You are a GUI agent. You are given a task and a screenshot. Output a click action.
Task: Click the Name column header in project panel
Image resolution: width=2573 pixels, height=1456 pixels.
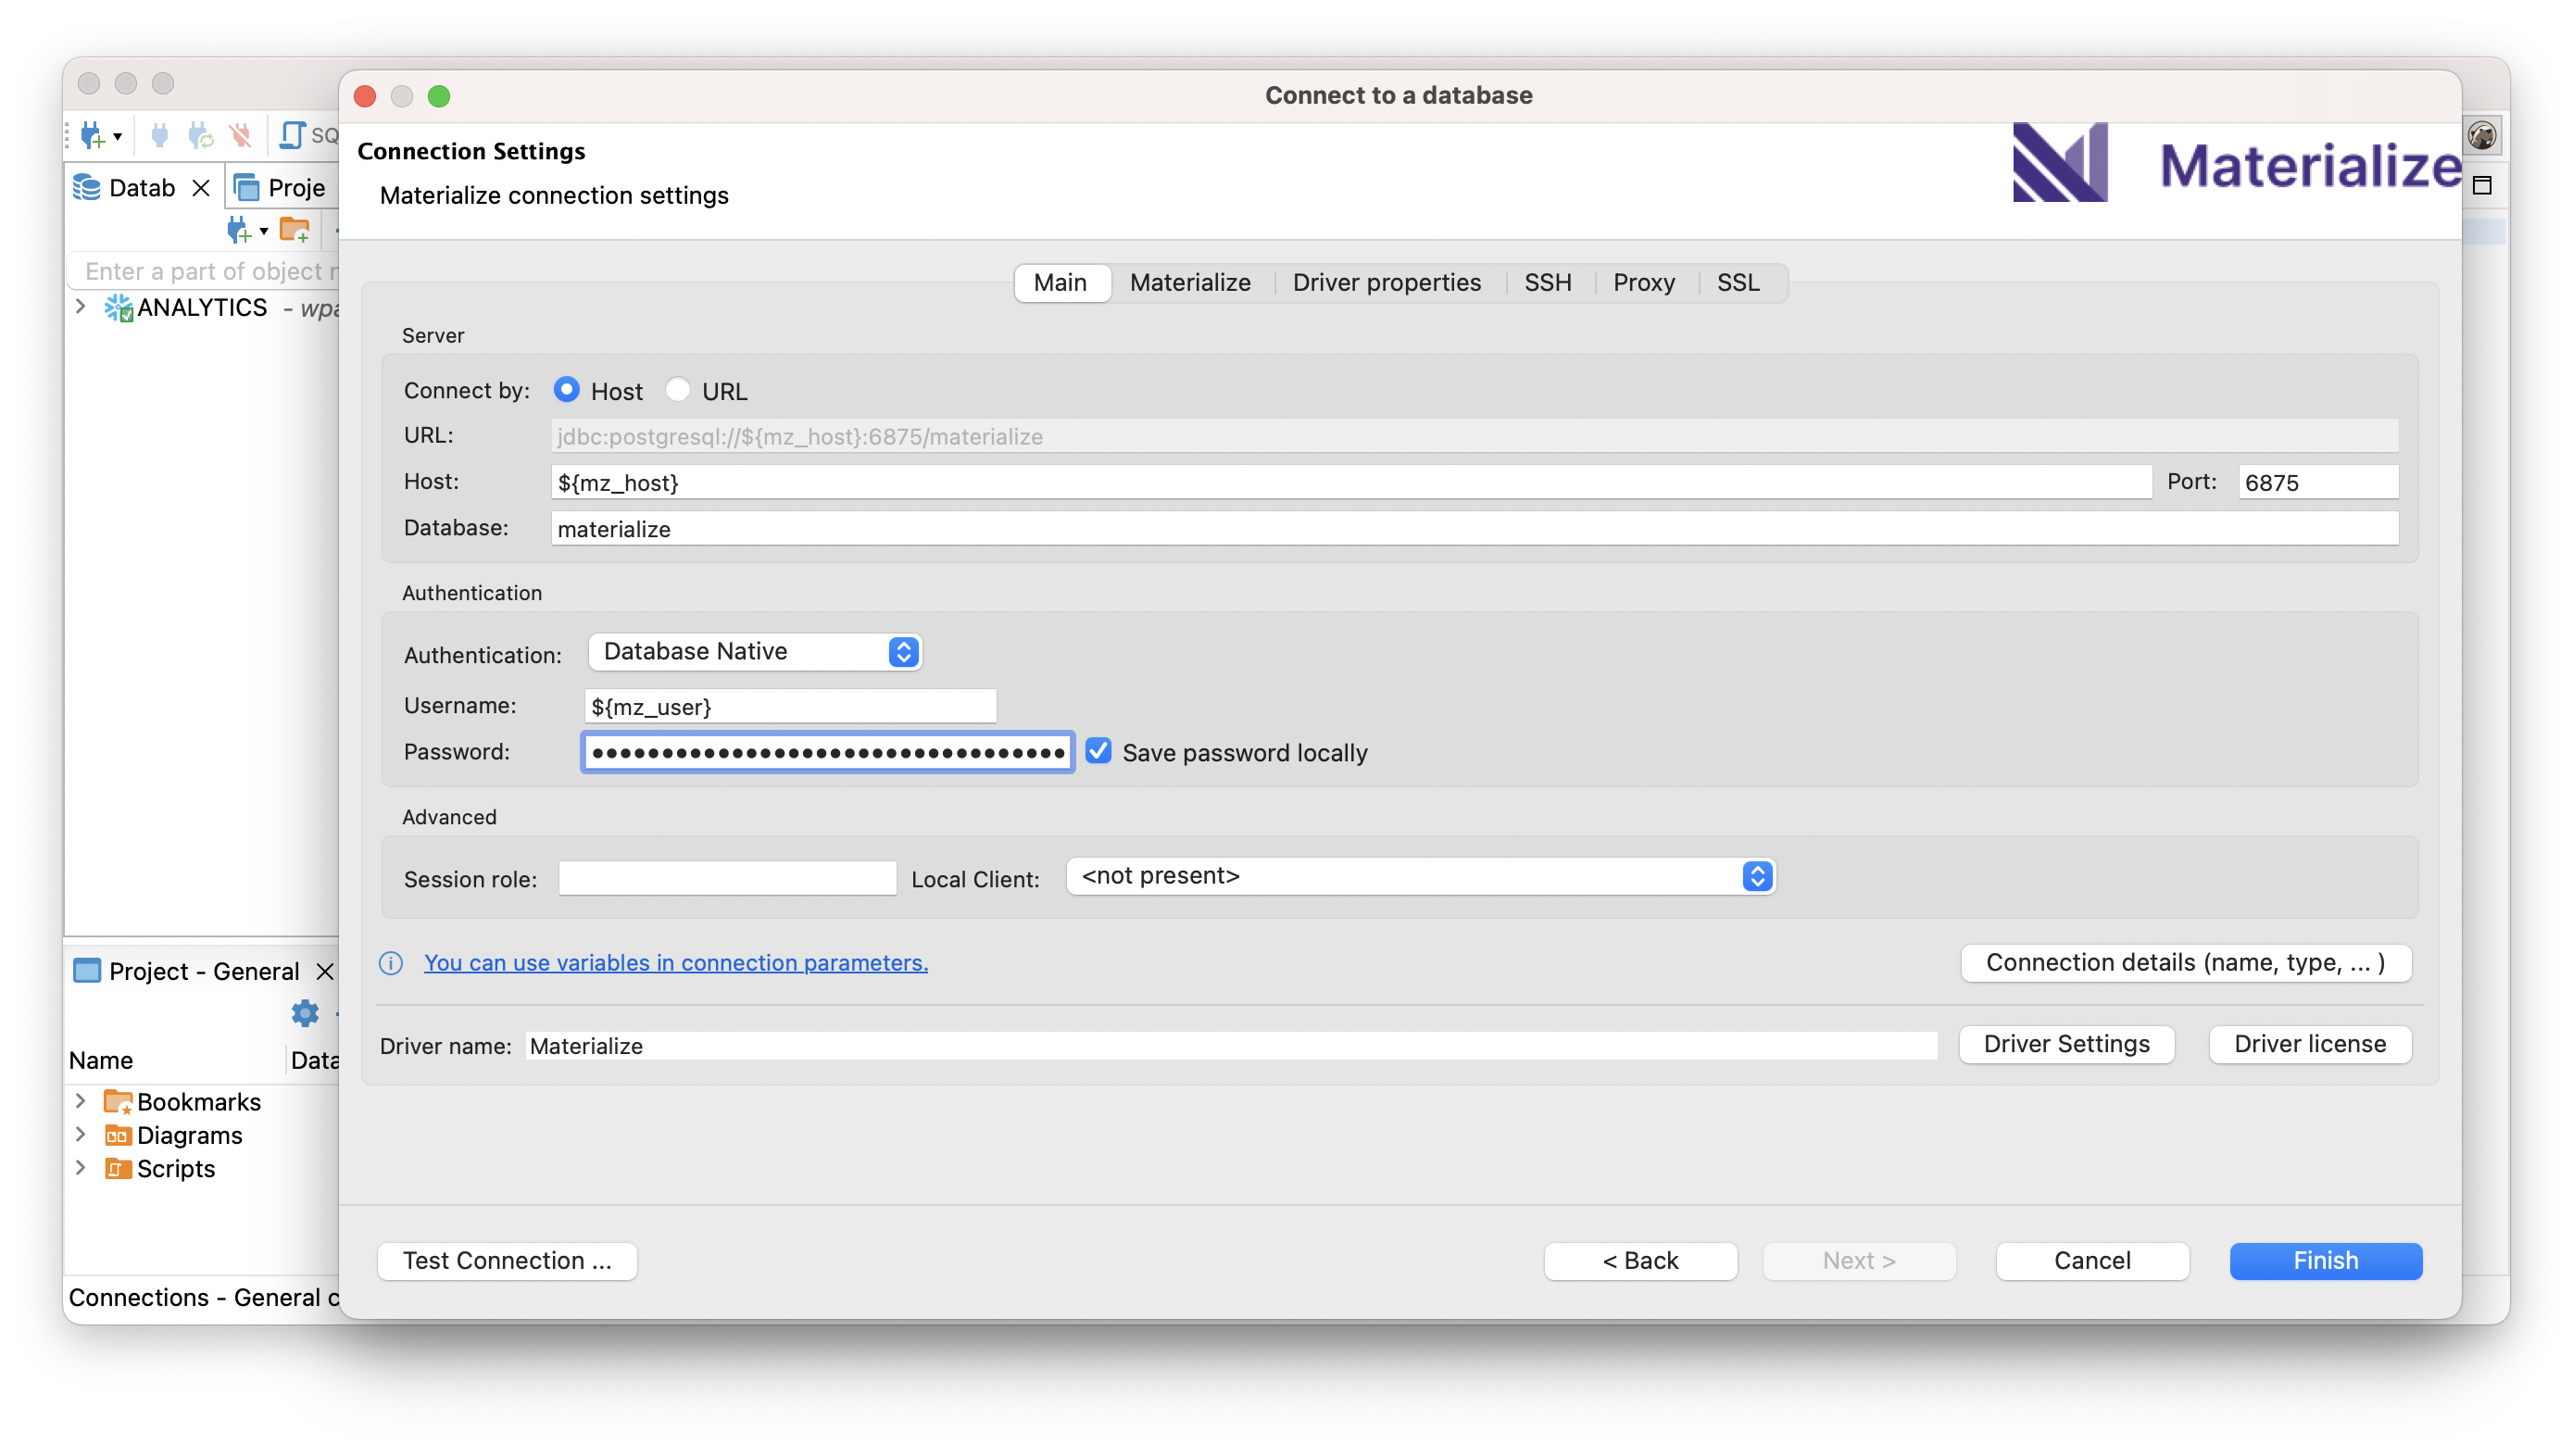(x=101, y=1060)
